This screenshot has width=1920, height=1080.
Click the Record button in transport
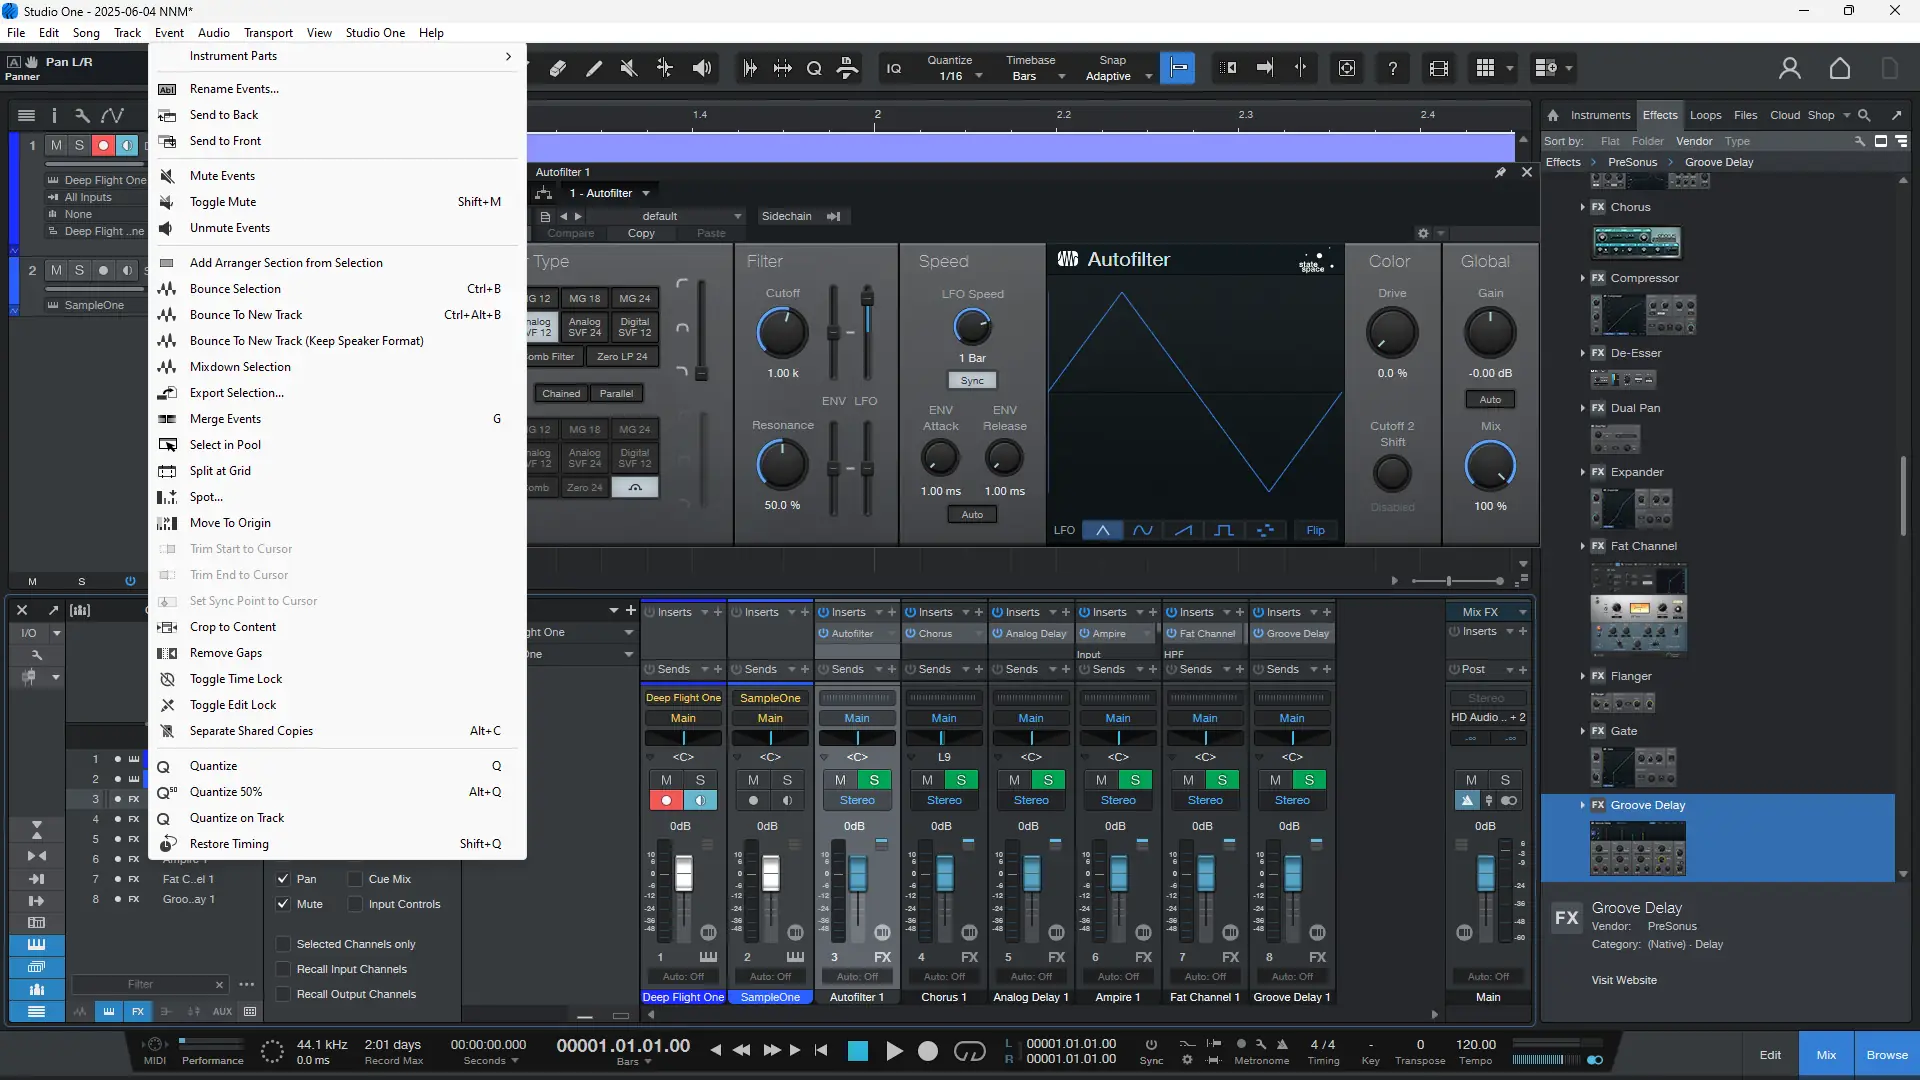[x=928, y=1051]
